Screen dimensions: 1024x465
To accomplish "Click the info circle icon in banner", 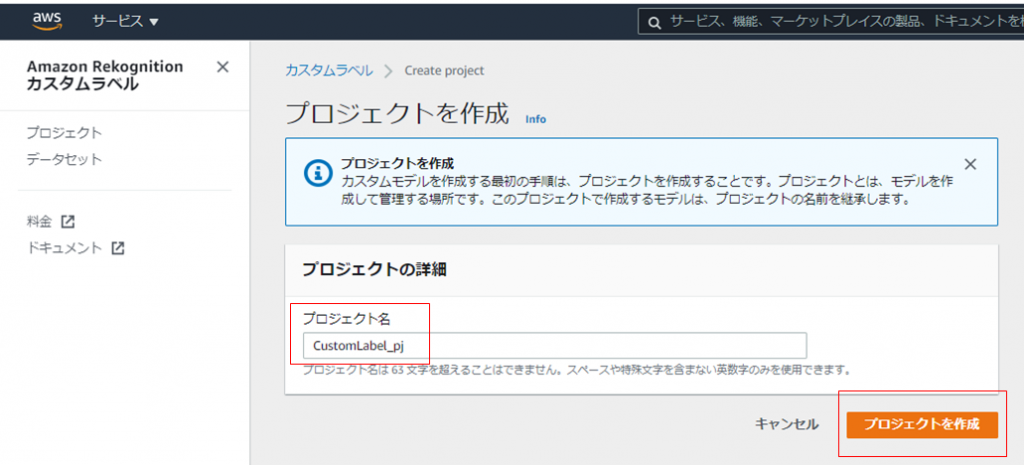I will 318,172.
